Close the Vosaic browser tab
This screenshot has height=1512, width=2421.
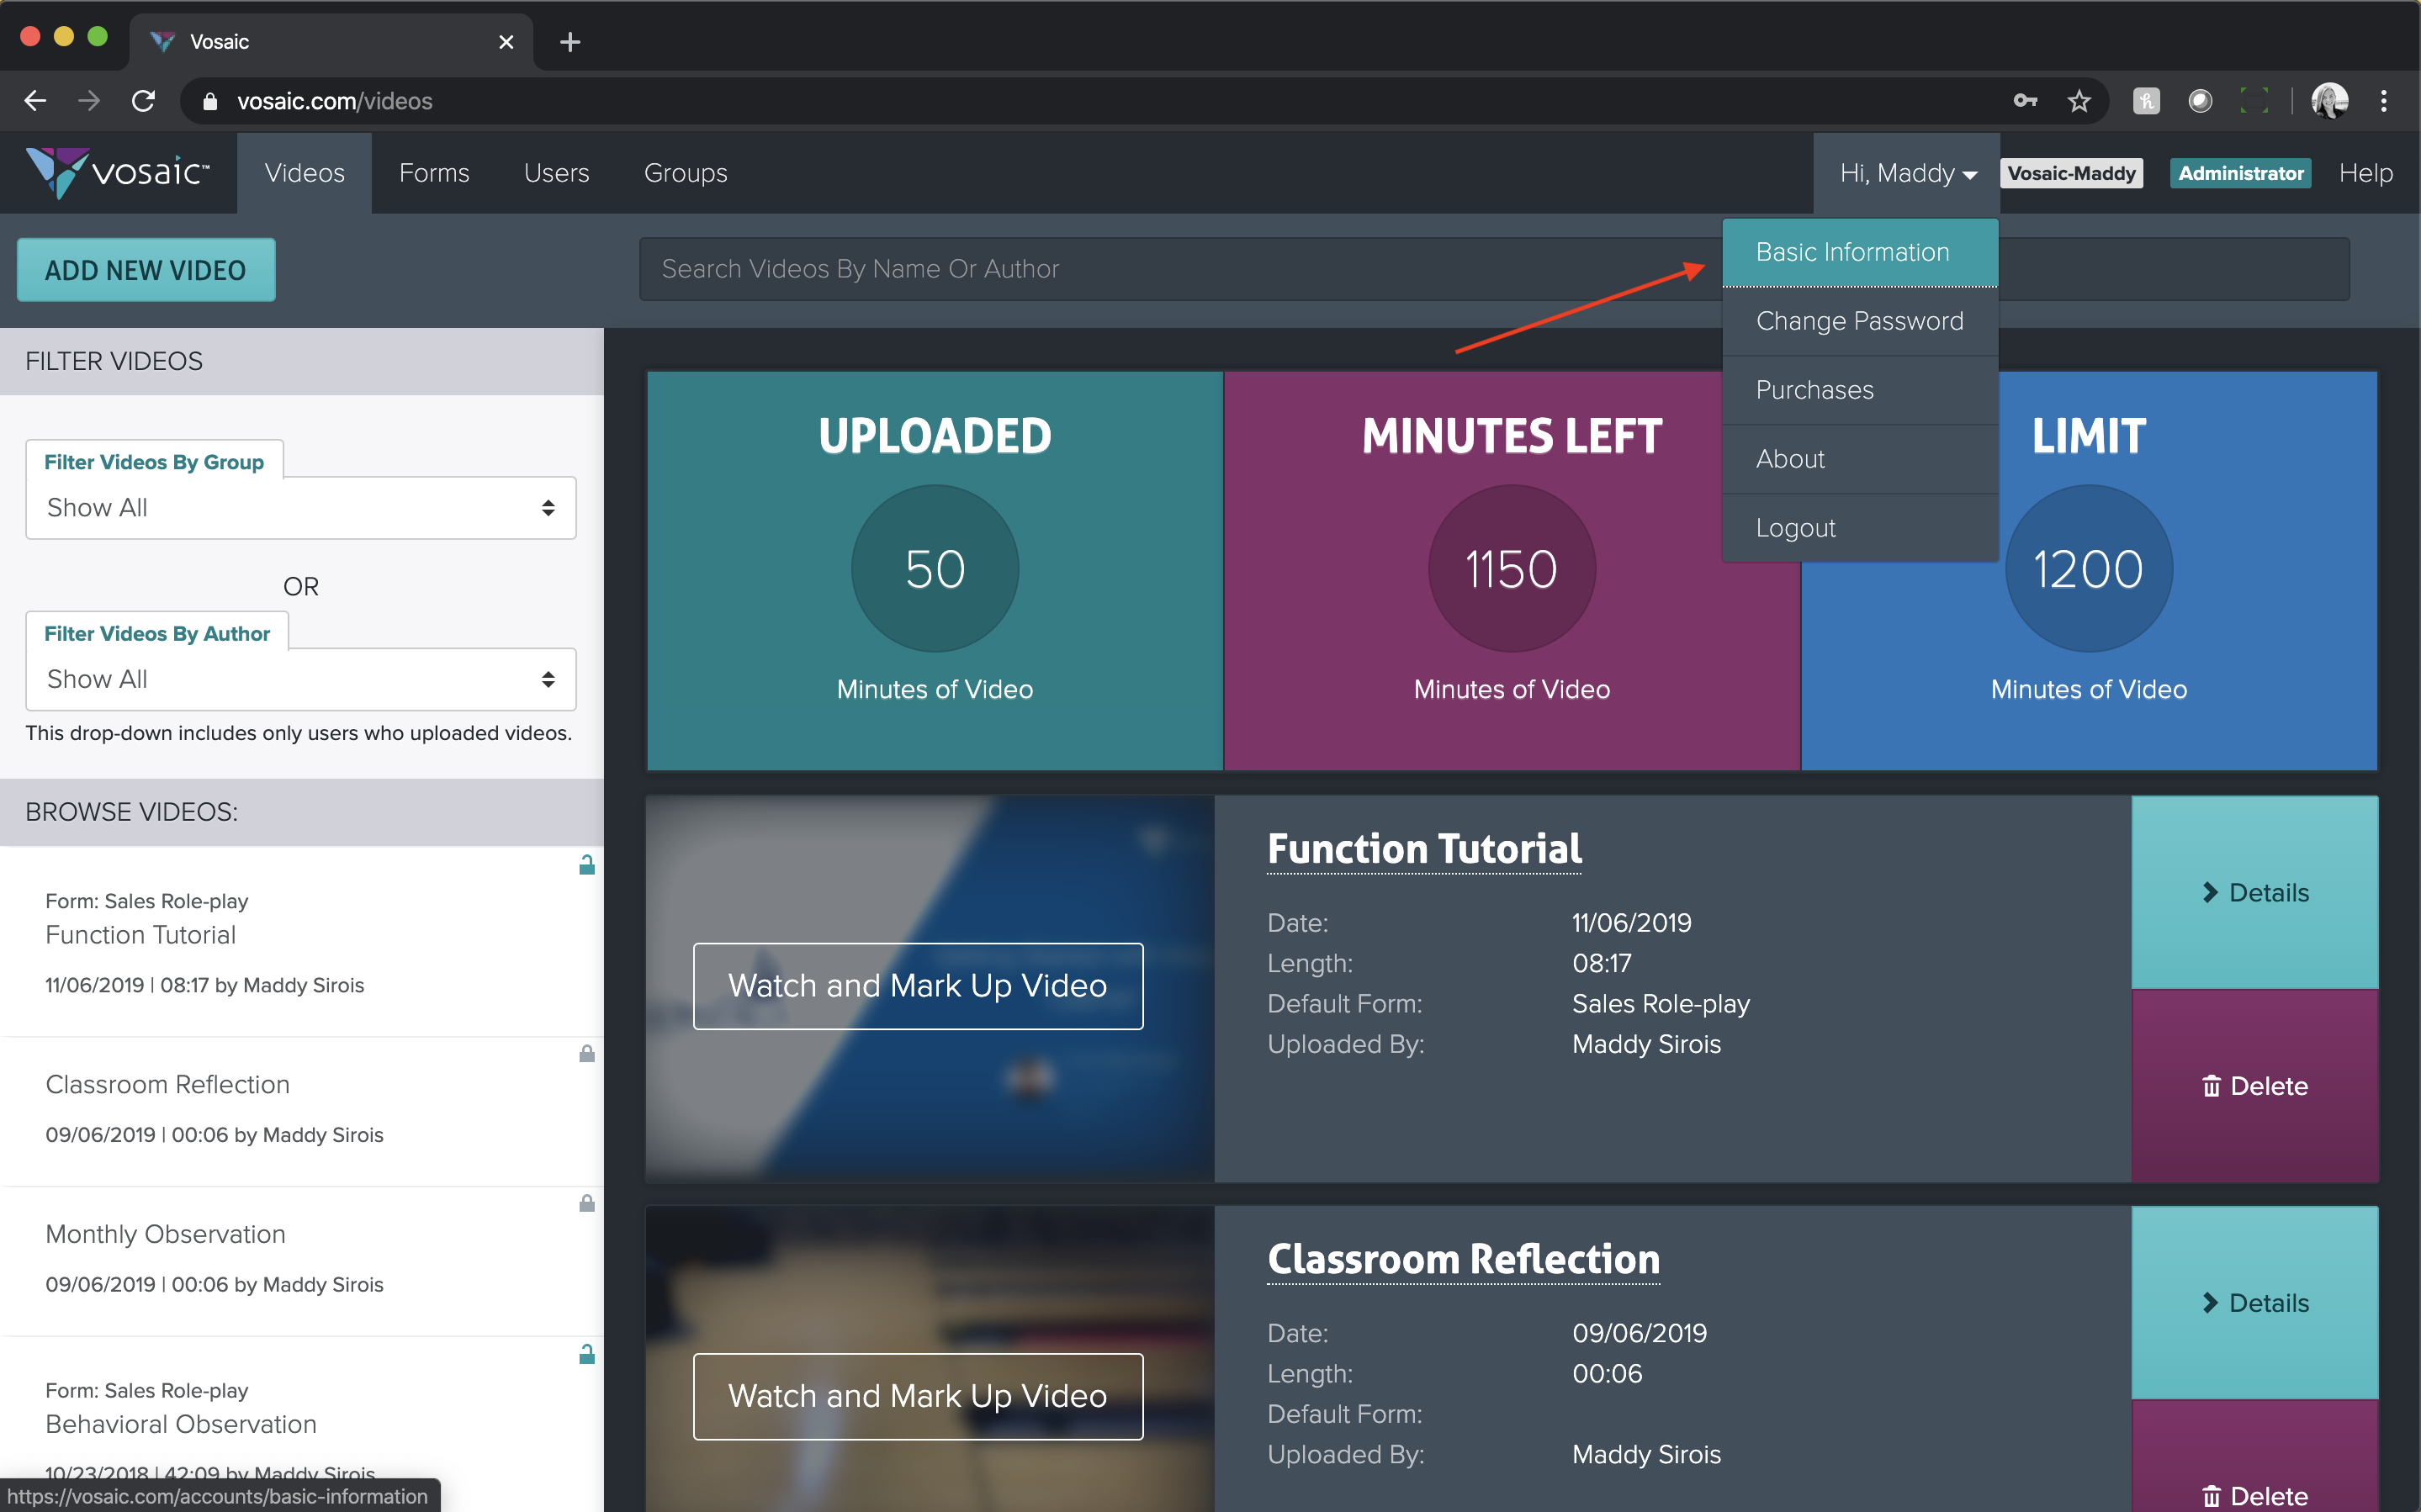[x=506, y=42]
